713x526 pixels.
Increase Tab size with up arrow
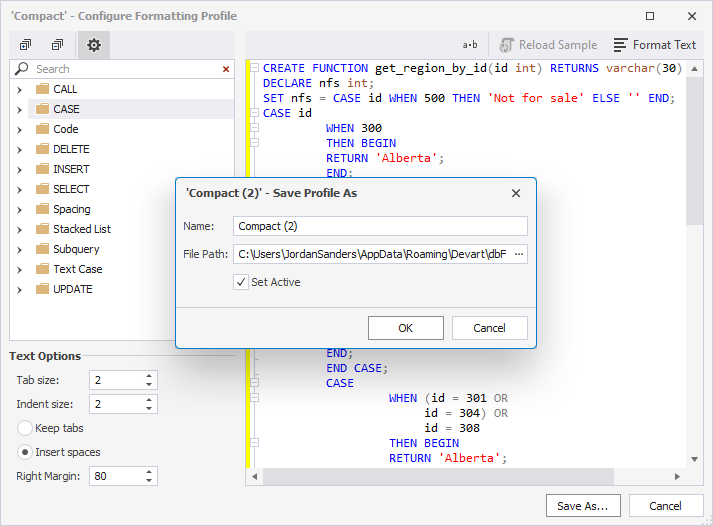point(149,376)
